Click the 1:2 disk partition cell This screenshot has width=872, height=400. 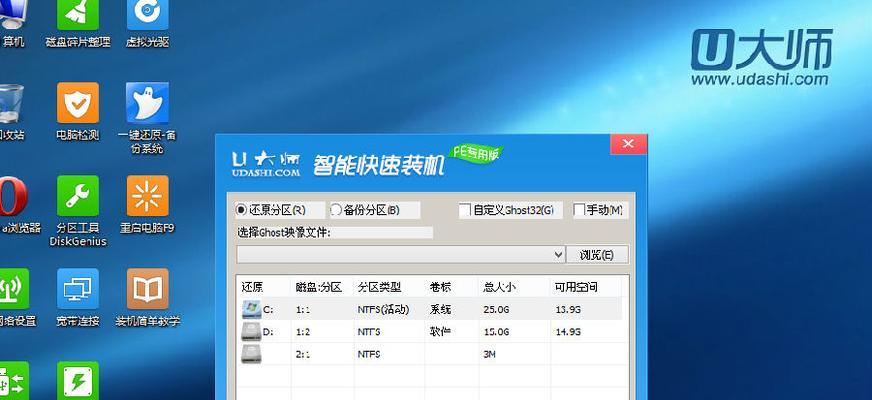303,332
